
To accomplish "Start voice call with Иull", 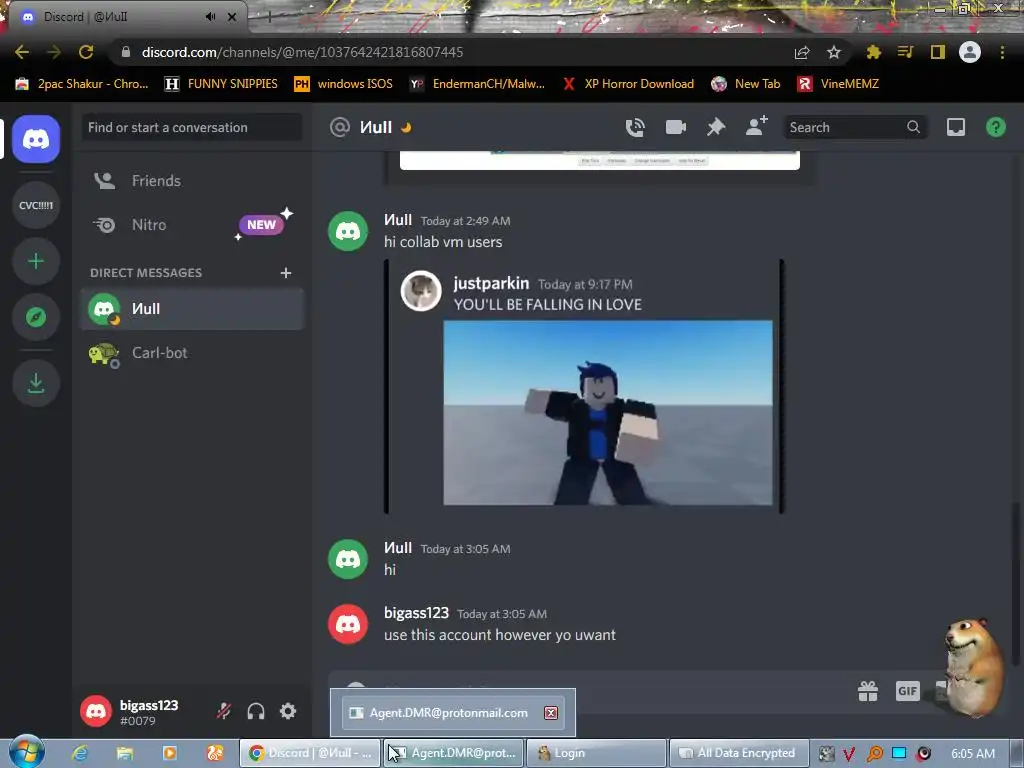I will pyautogui.click(x=635, y=127).
